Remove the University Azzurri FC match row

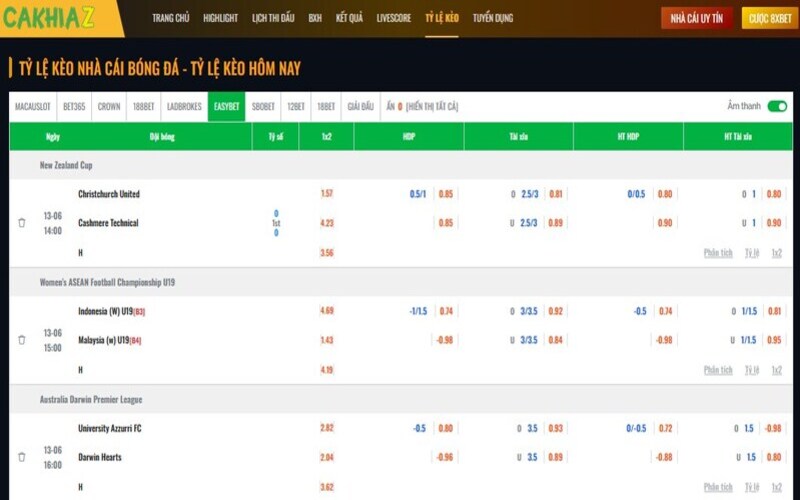tap(22, 457)
